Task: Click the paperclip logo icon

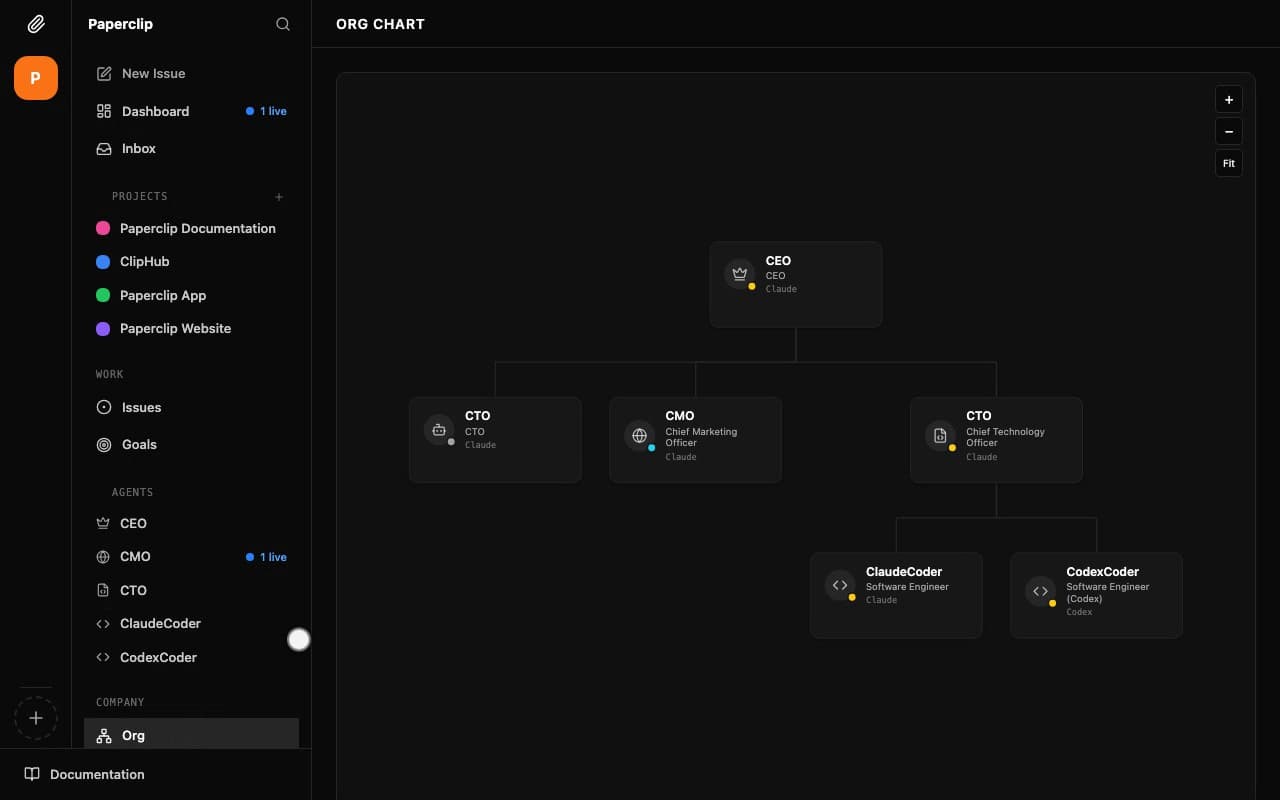Action: (36, 24)
